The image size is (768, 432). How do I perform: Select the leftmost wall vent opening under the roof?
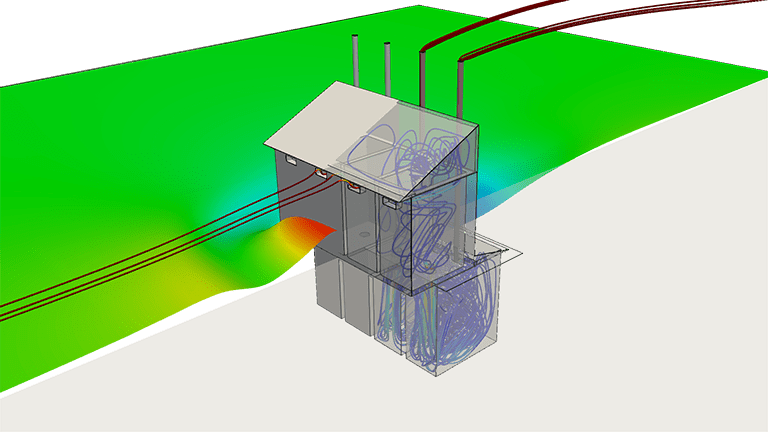coord(290,160)
